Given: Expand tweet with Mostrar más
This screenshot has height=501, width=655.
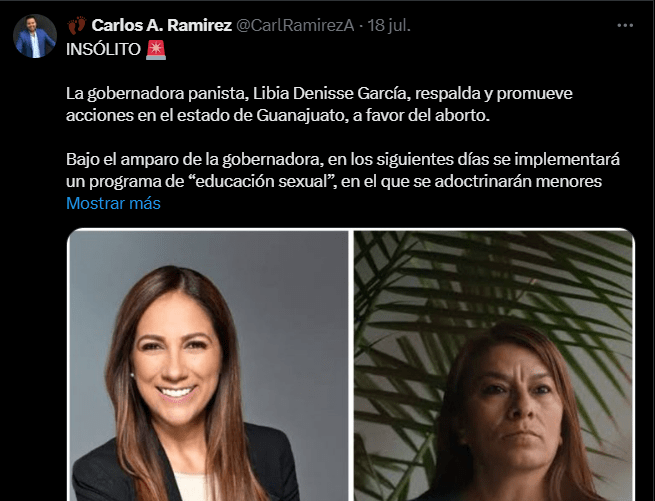Looking at the screenshot, I should pos(113,203).
